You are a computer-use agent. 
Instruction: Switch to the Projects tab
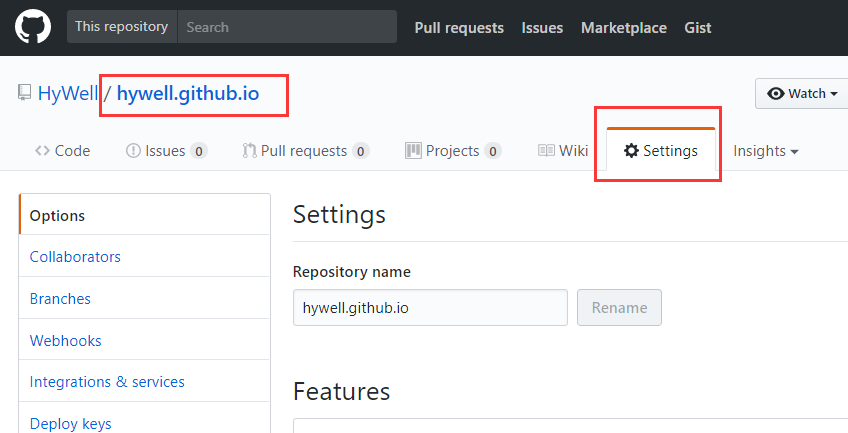pyautogui.click(x=453, y=151)
